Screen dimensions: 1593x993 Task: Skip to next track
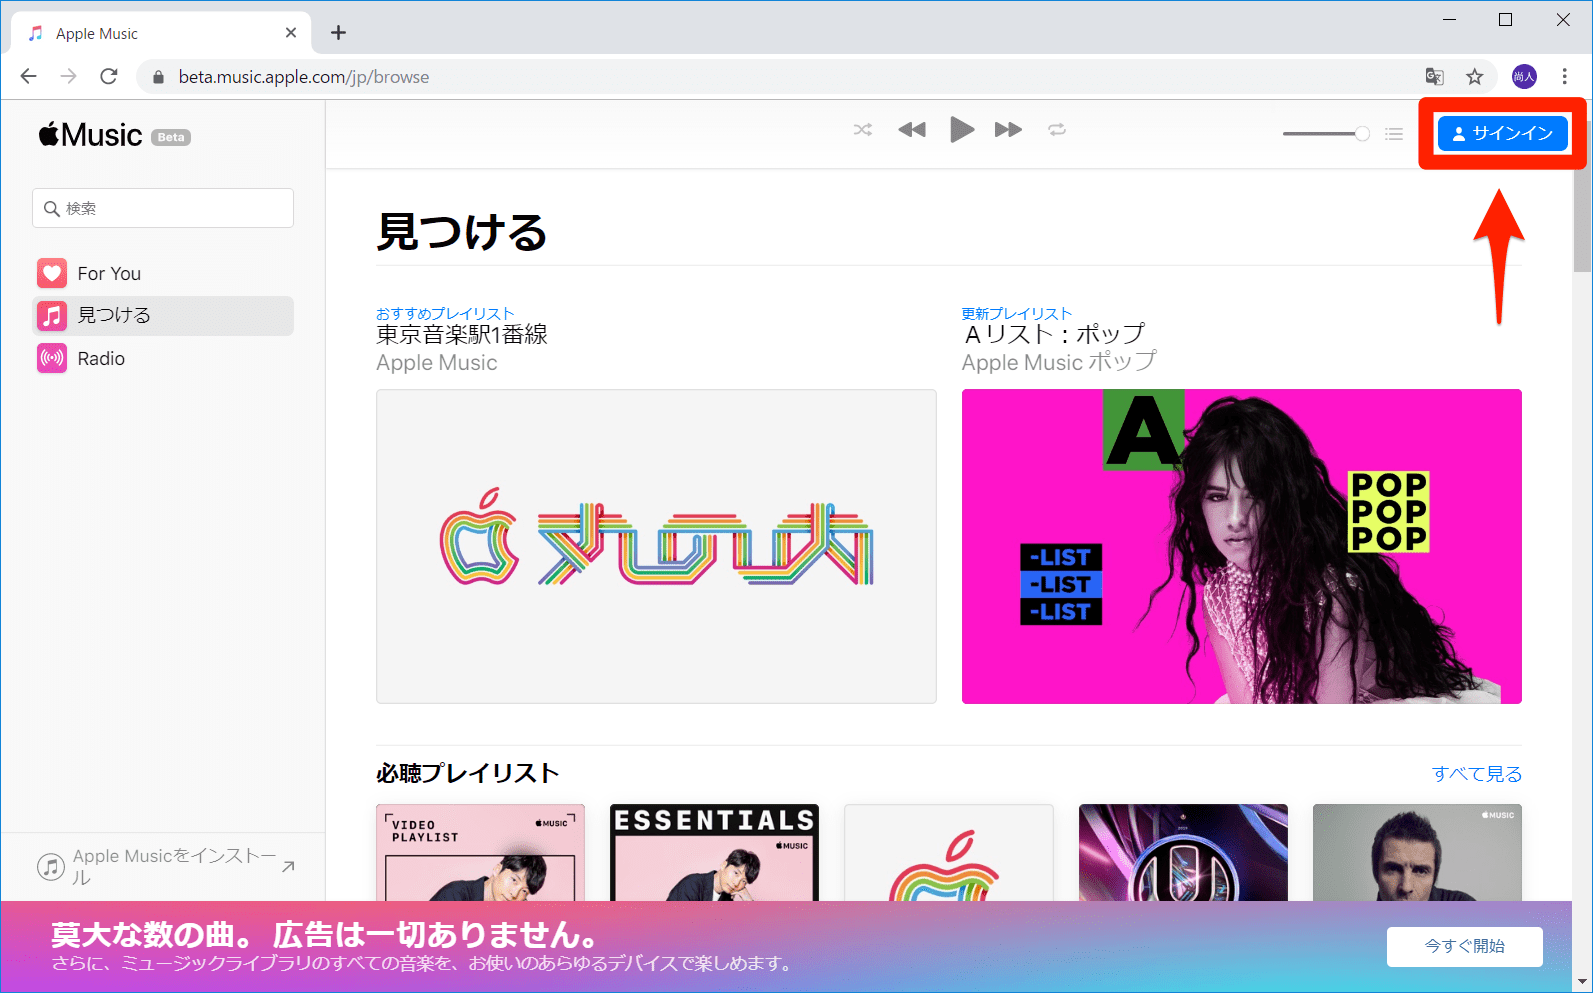point(1008,130)
